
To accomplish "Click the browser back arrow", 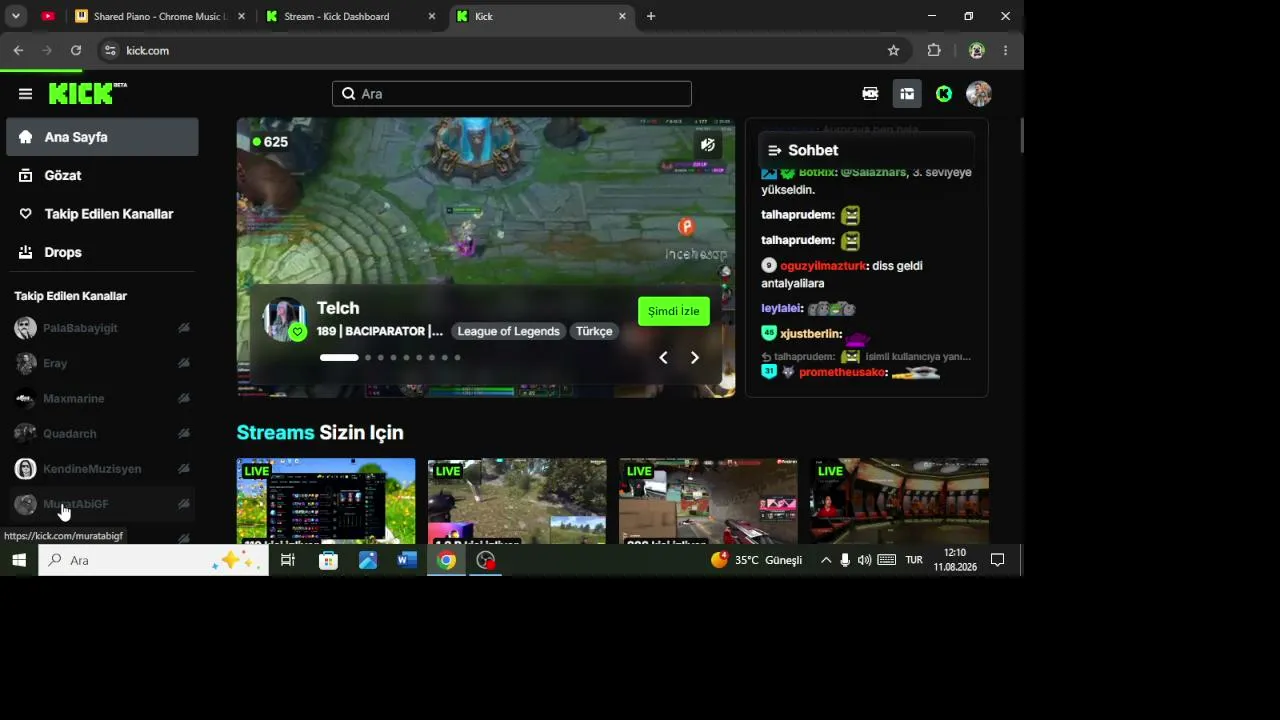I will tap(18, 50).
